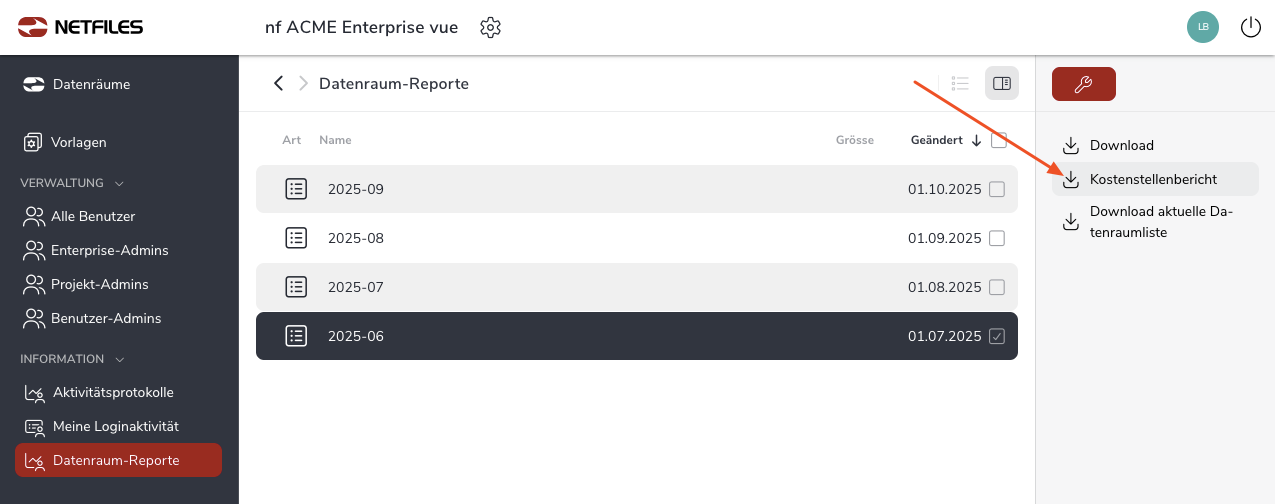The image size is (1275, 504).
Task: Collapse the INFORMATION section
Action: [120, 359]
